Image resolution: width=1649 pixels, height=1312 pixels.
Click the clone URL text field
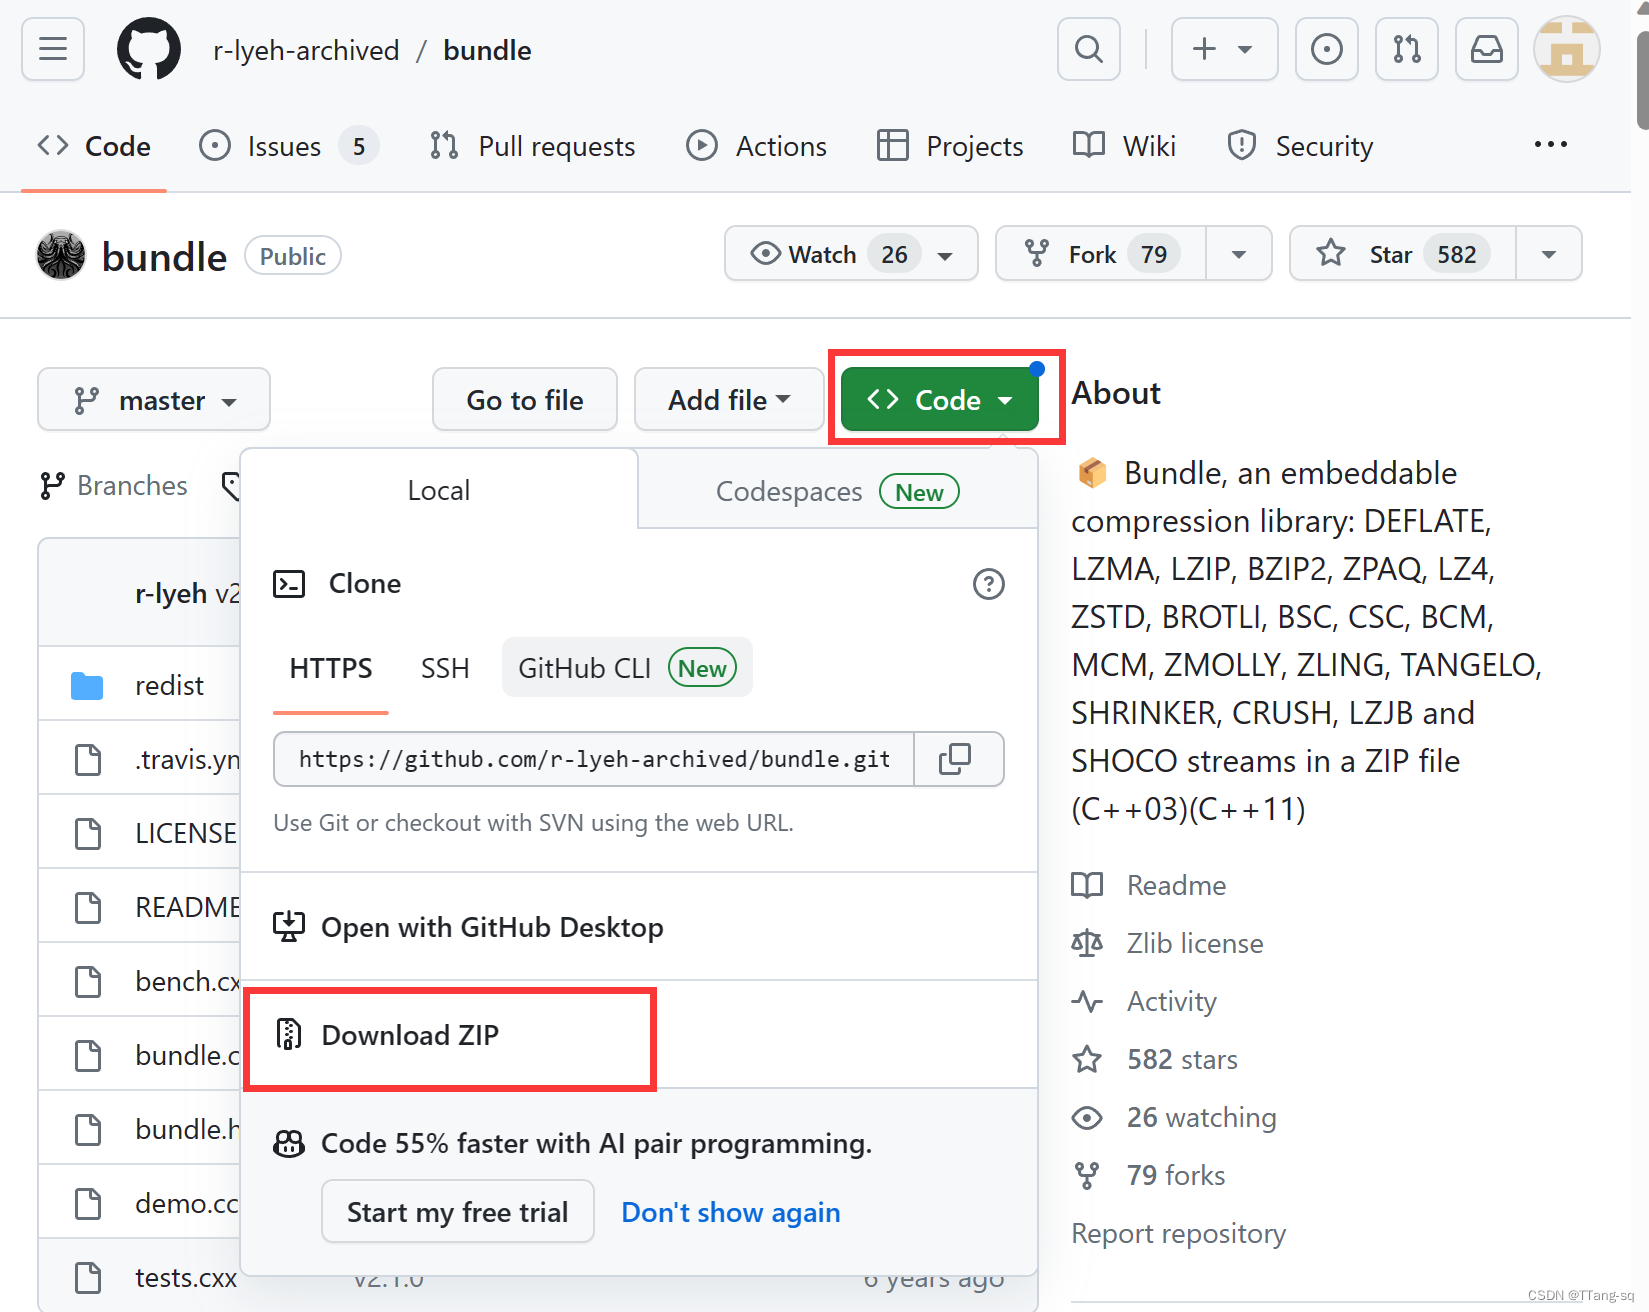pos(594,759)
